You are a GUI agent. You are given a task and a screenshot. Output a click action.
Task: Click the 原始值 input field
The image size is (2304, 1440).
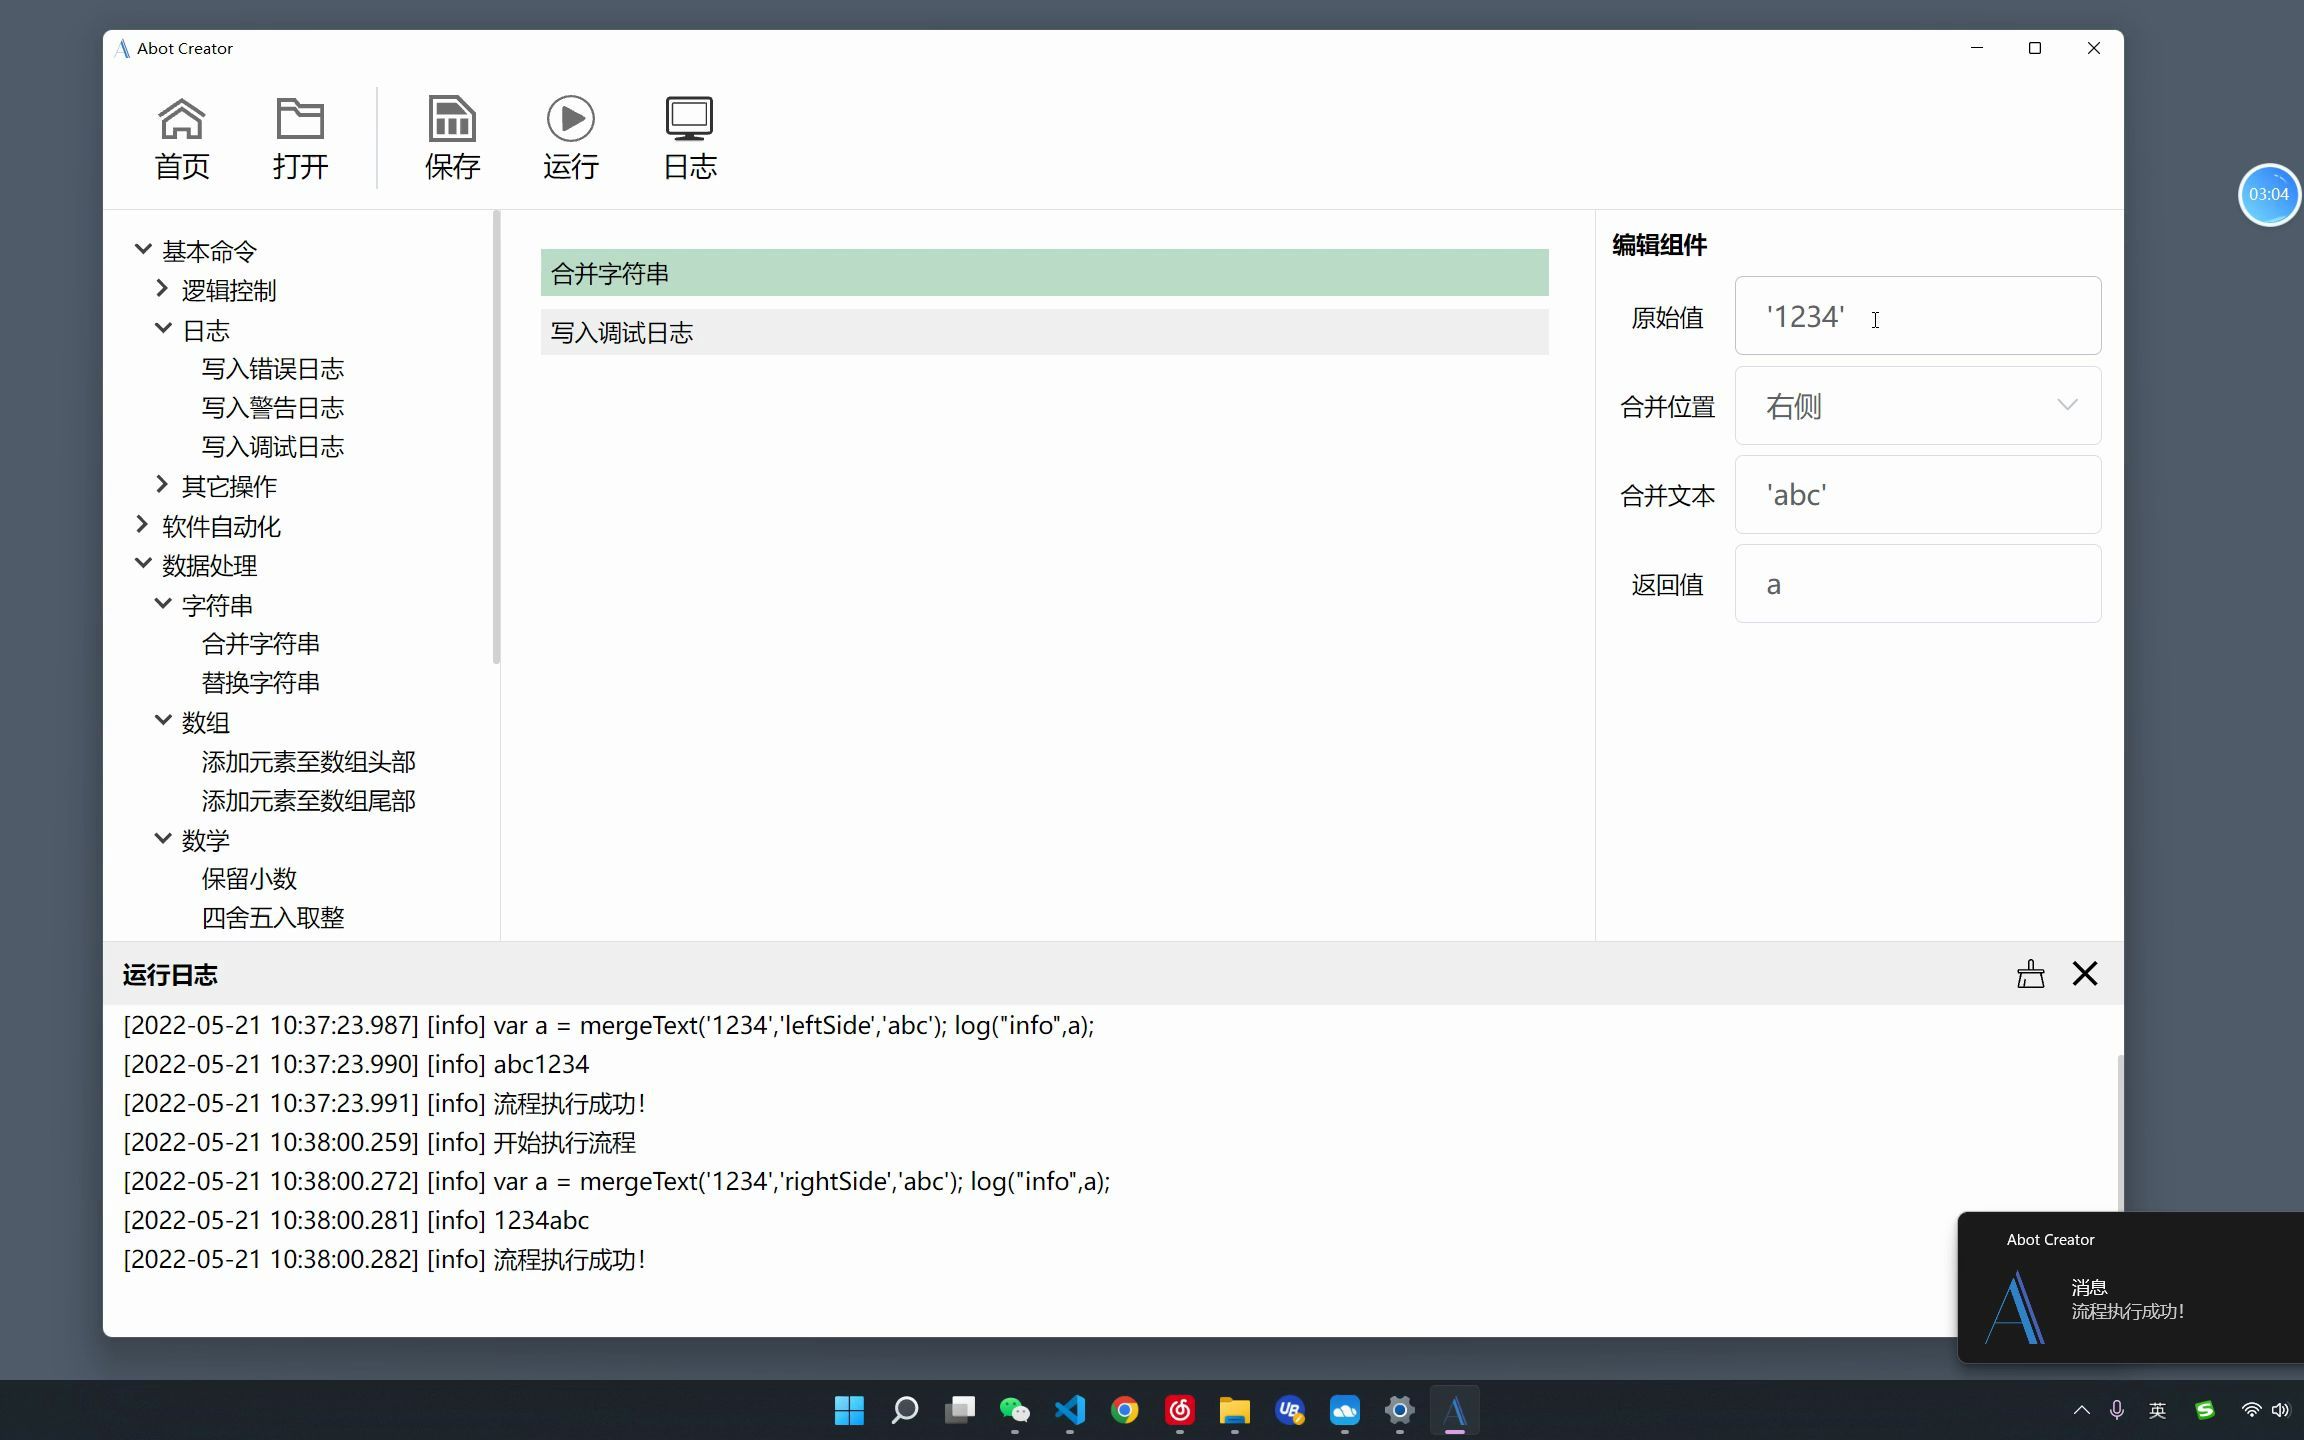tap(1918, 315)
